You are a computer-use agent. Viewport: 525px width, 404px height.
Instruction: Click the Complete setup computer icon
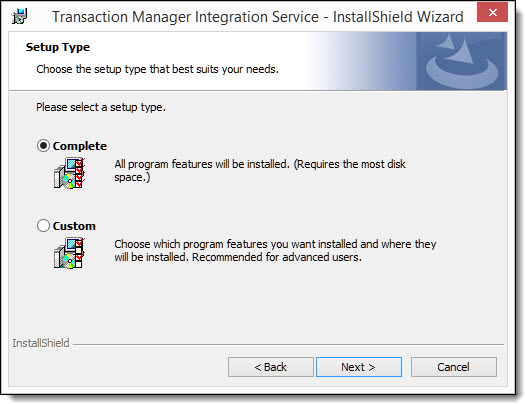coord(69,173)
